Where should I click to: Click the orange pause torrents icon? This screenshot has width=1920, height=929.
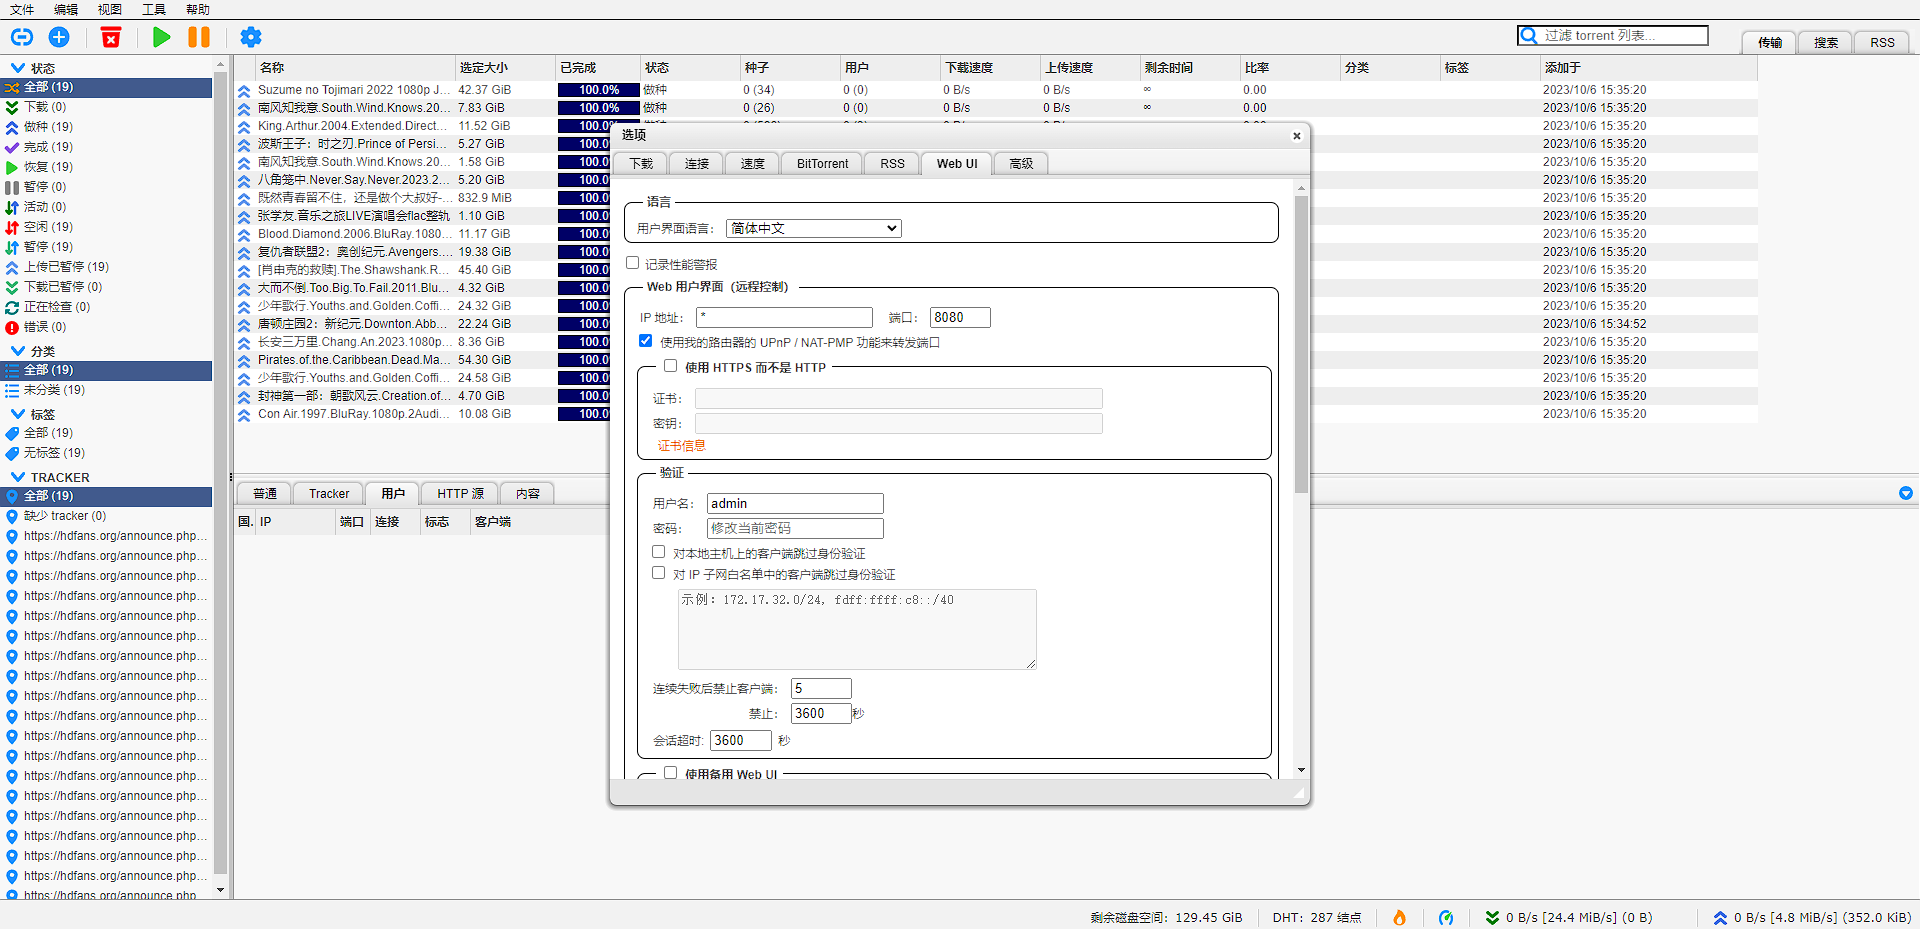(x=199, y=37)
